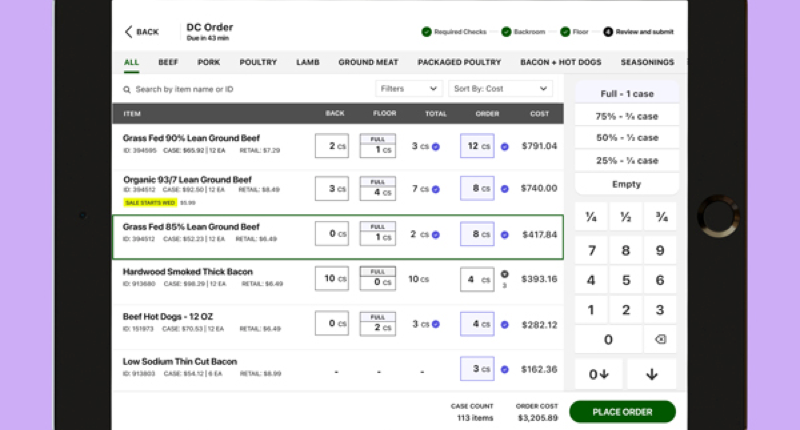This screenshot has width=800, height=430.
Task: Click the blue check beside Grass Fed 90% order
Action: [x=505, y=146]
